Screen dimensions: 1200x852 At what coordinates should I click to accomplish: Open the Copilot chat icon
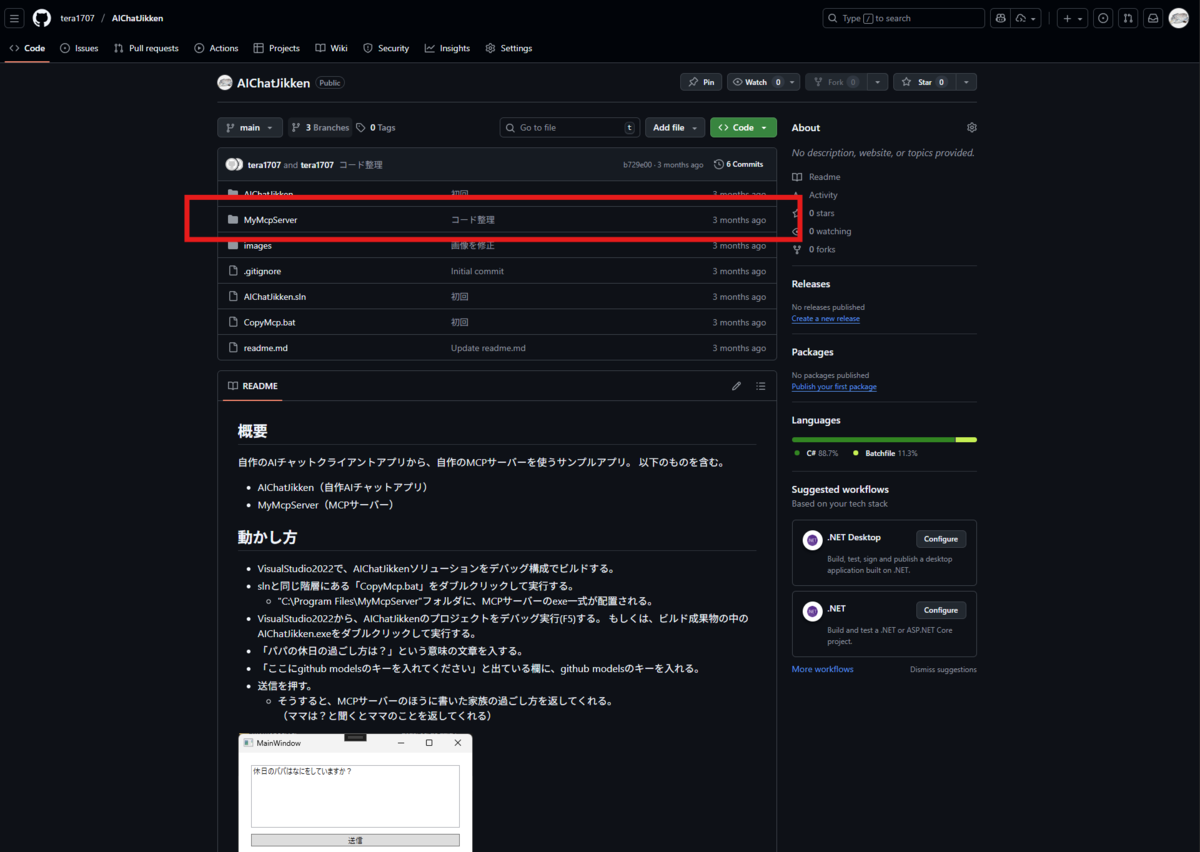coord(999,18)
